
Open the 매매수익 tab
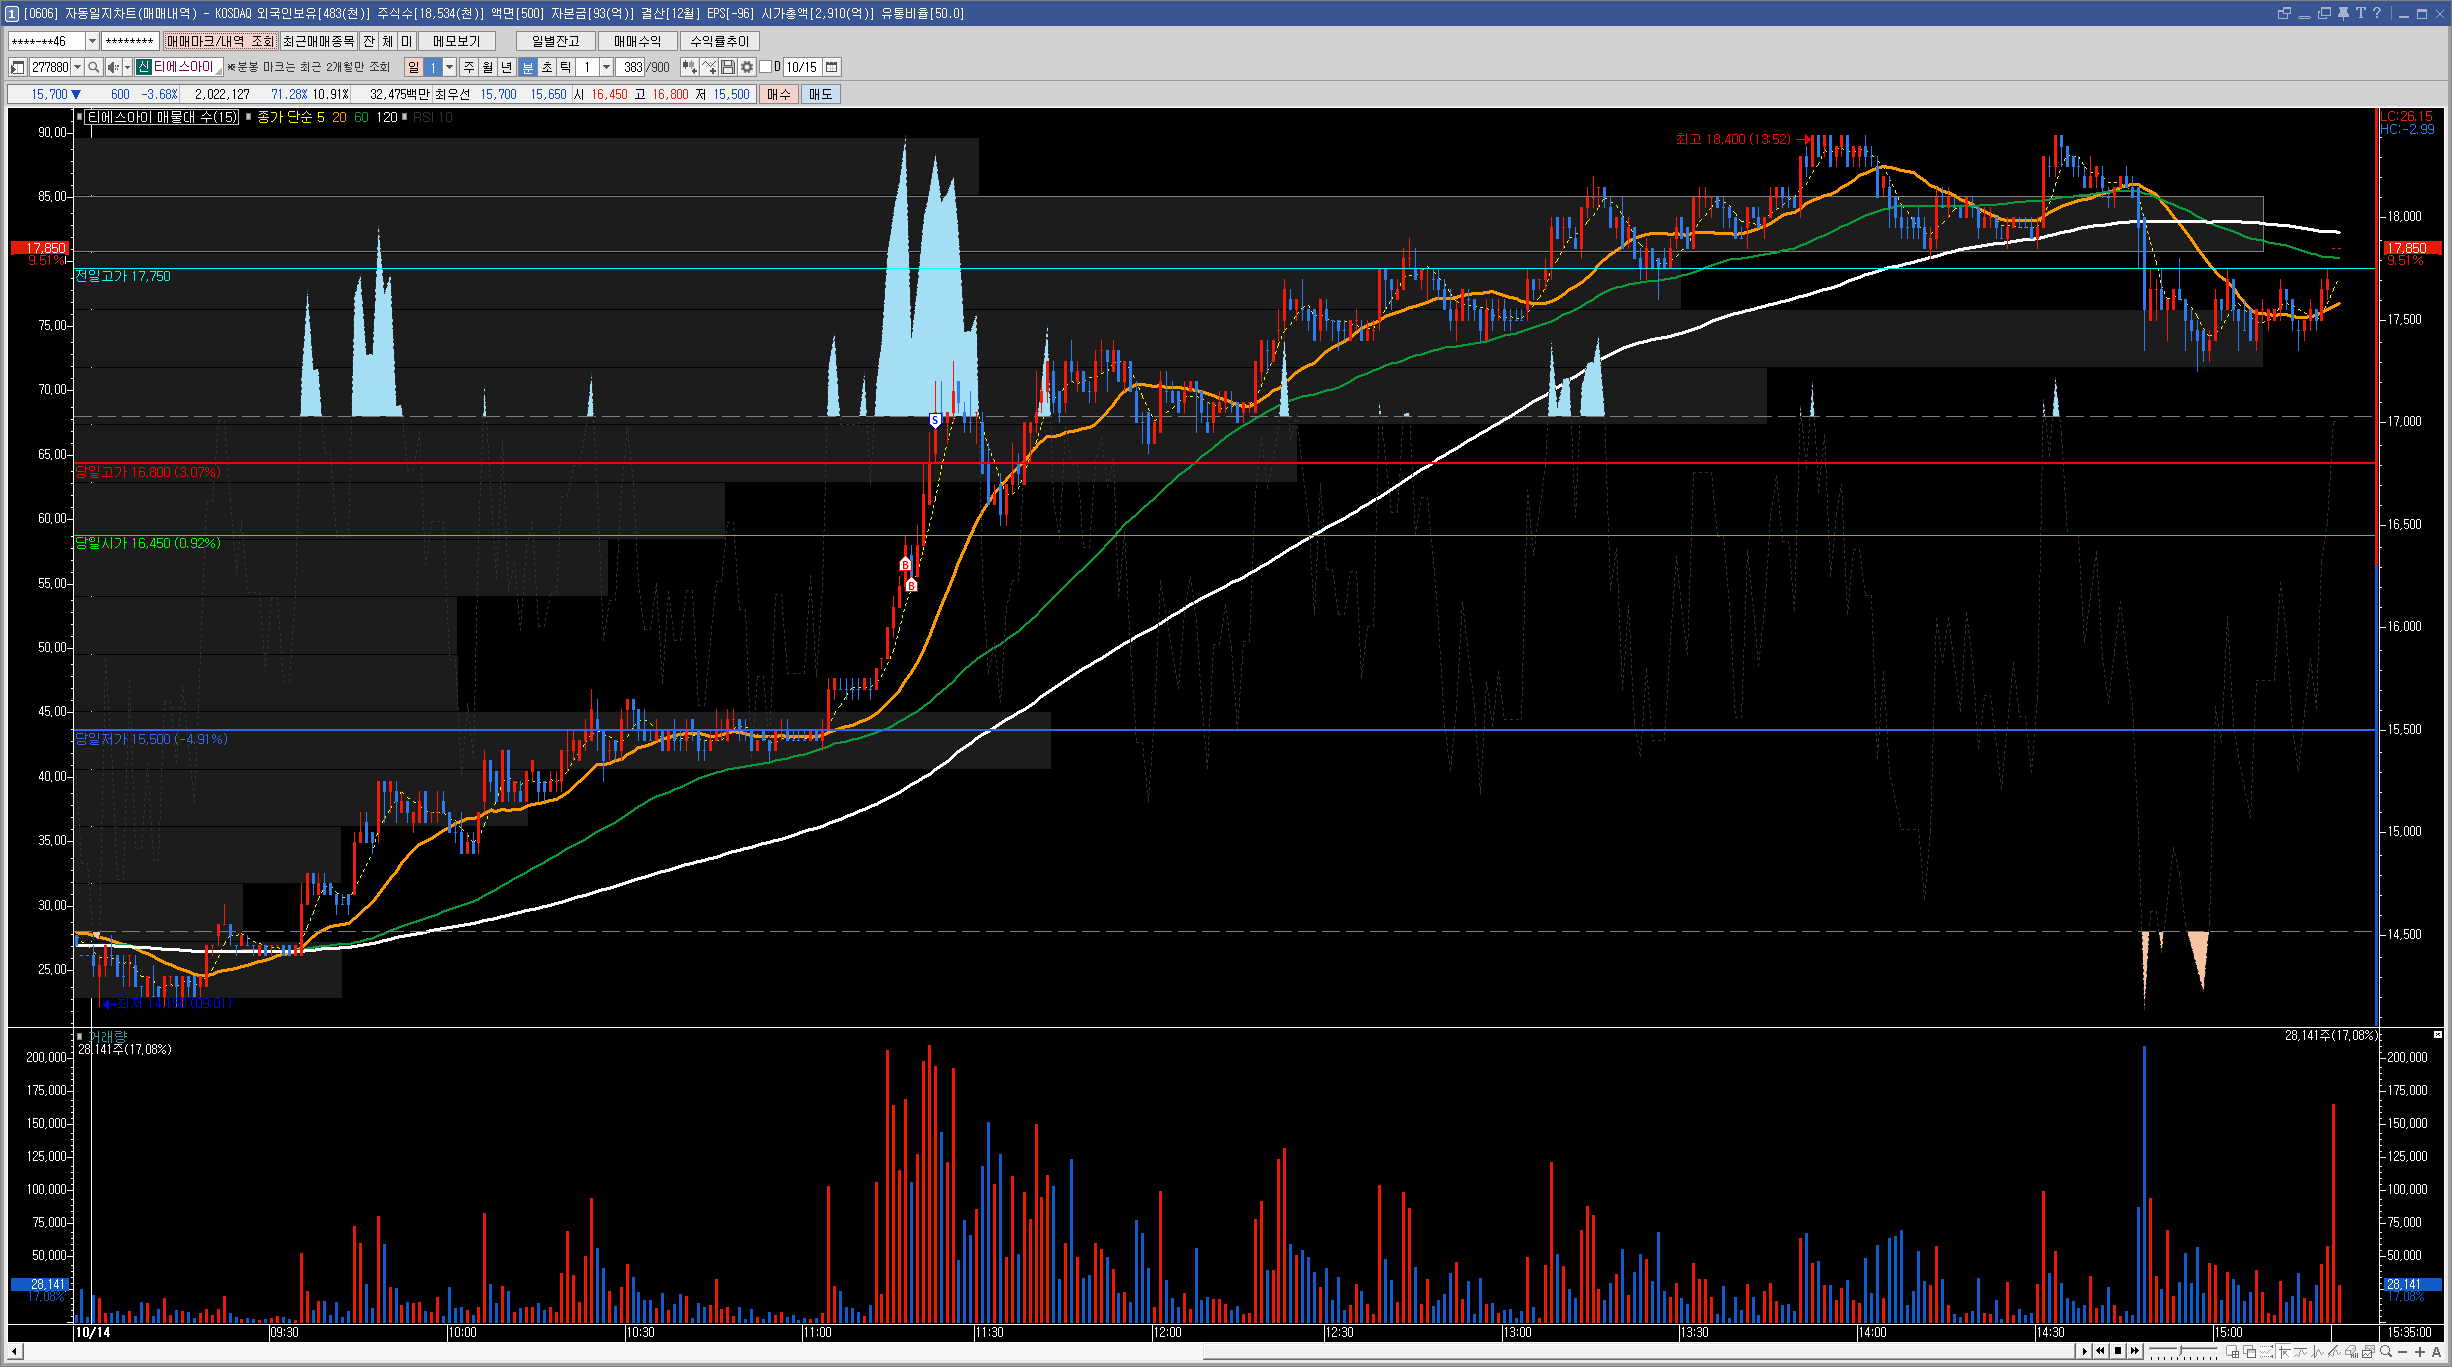coord(637,41)
